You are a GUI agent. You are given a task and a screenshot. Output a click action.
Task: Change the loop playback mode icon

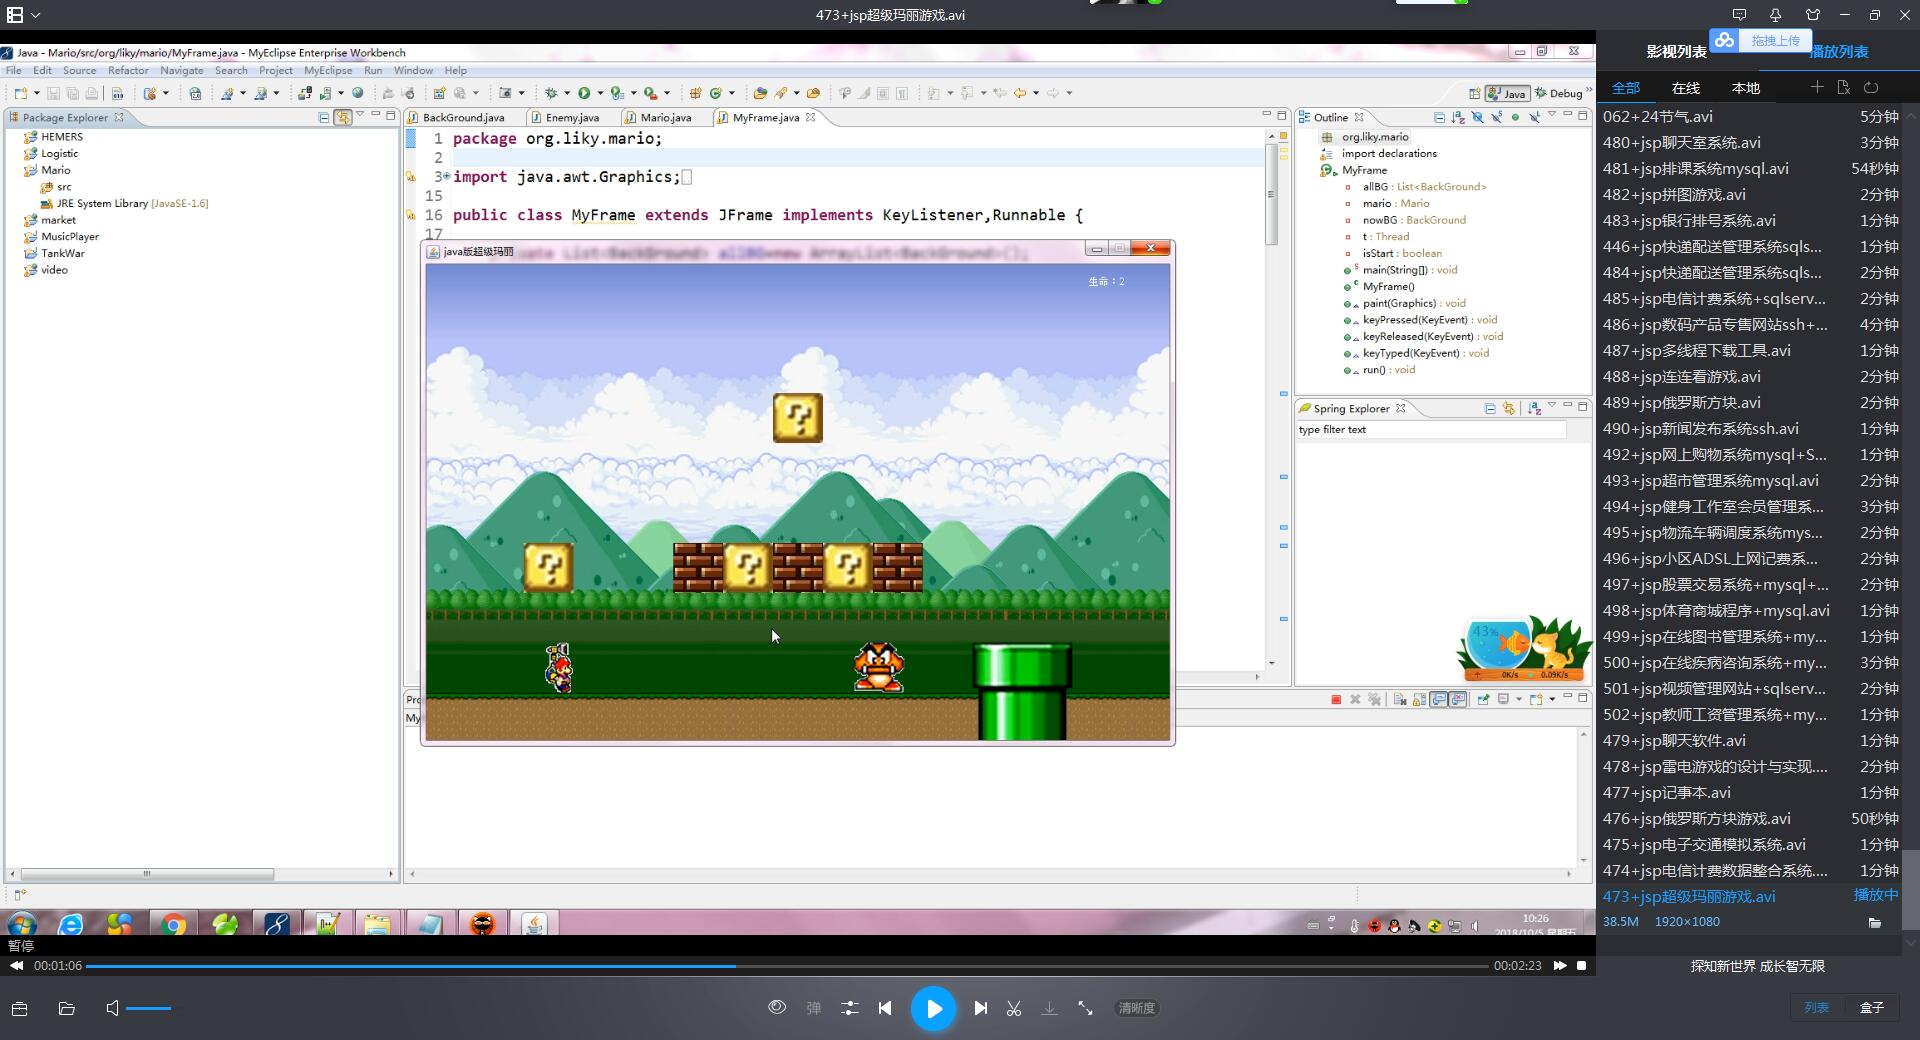tap(1871, 87)
